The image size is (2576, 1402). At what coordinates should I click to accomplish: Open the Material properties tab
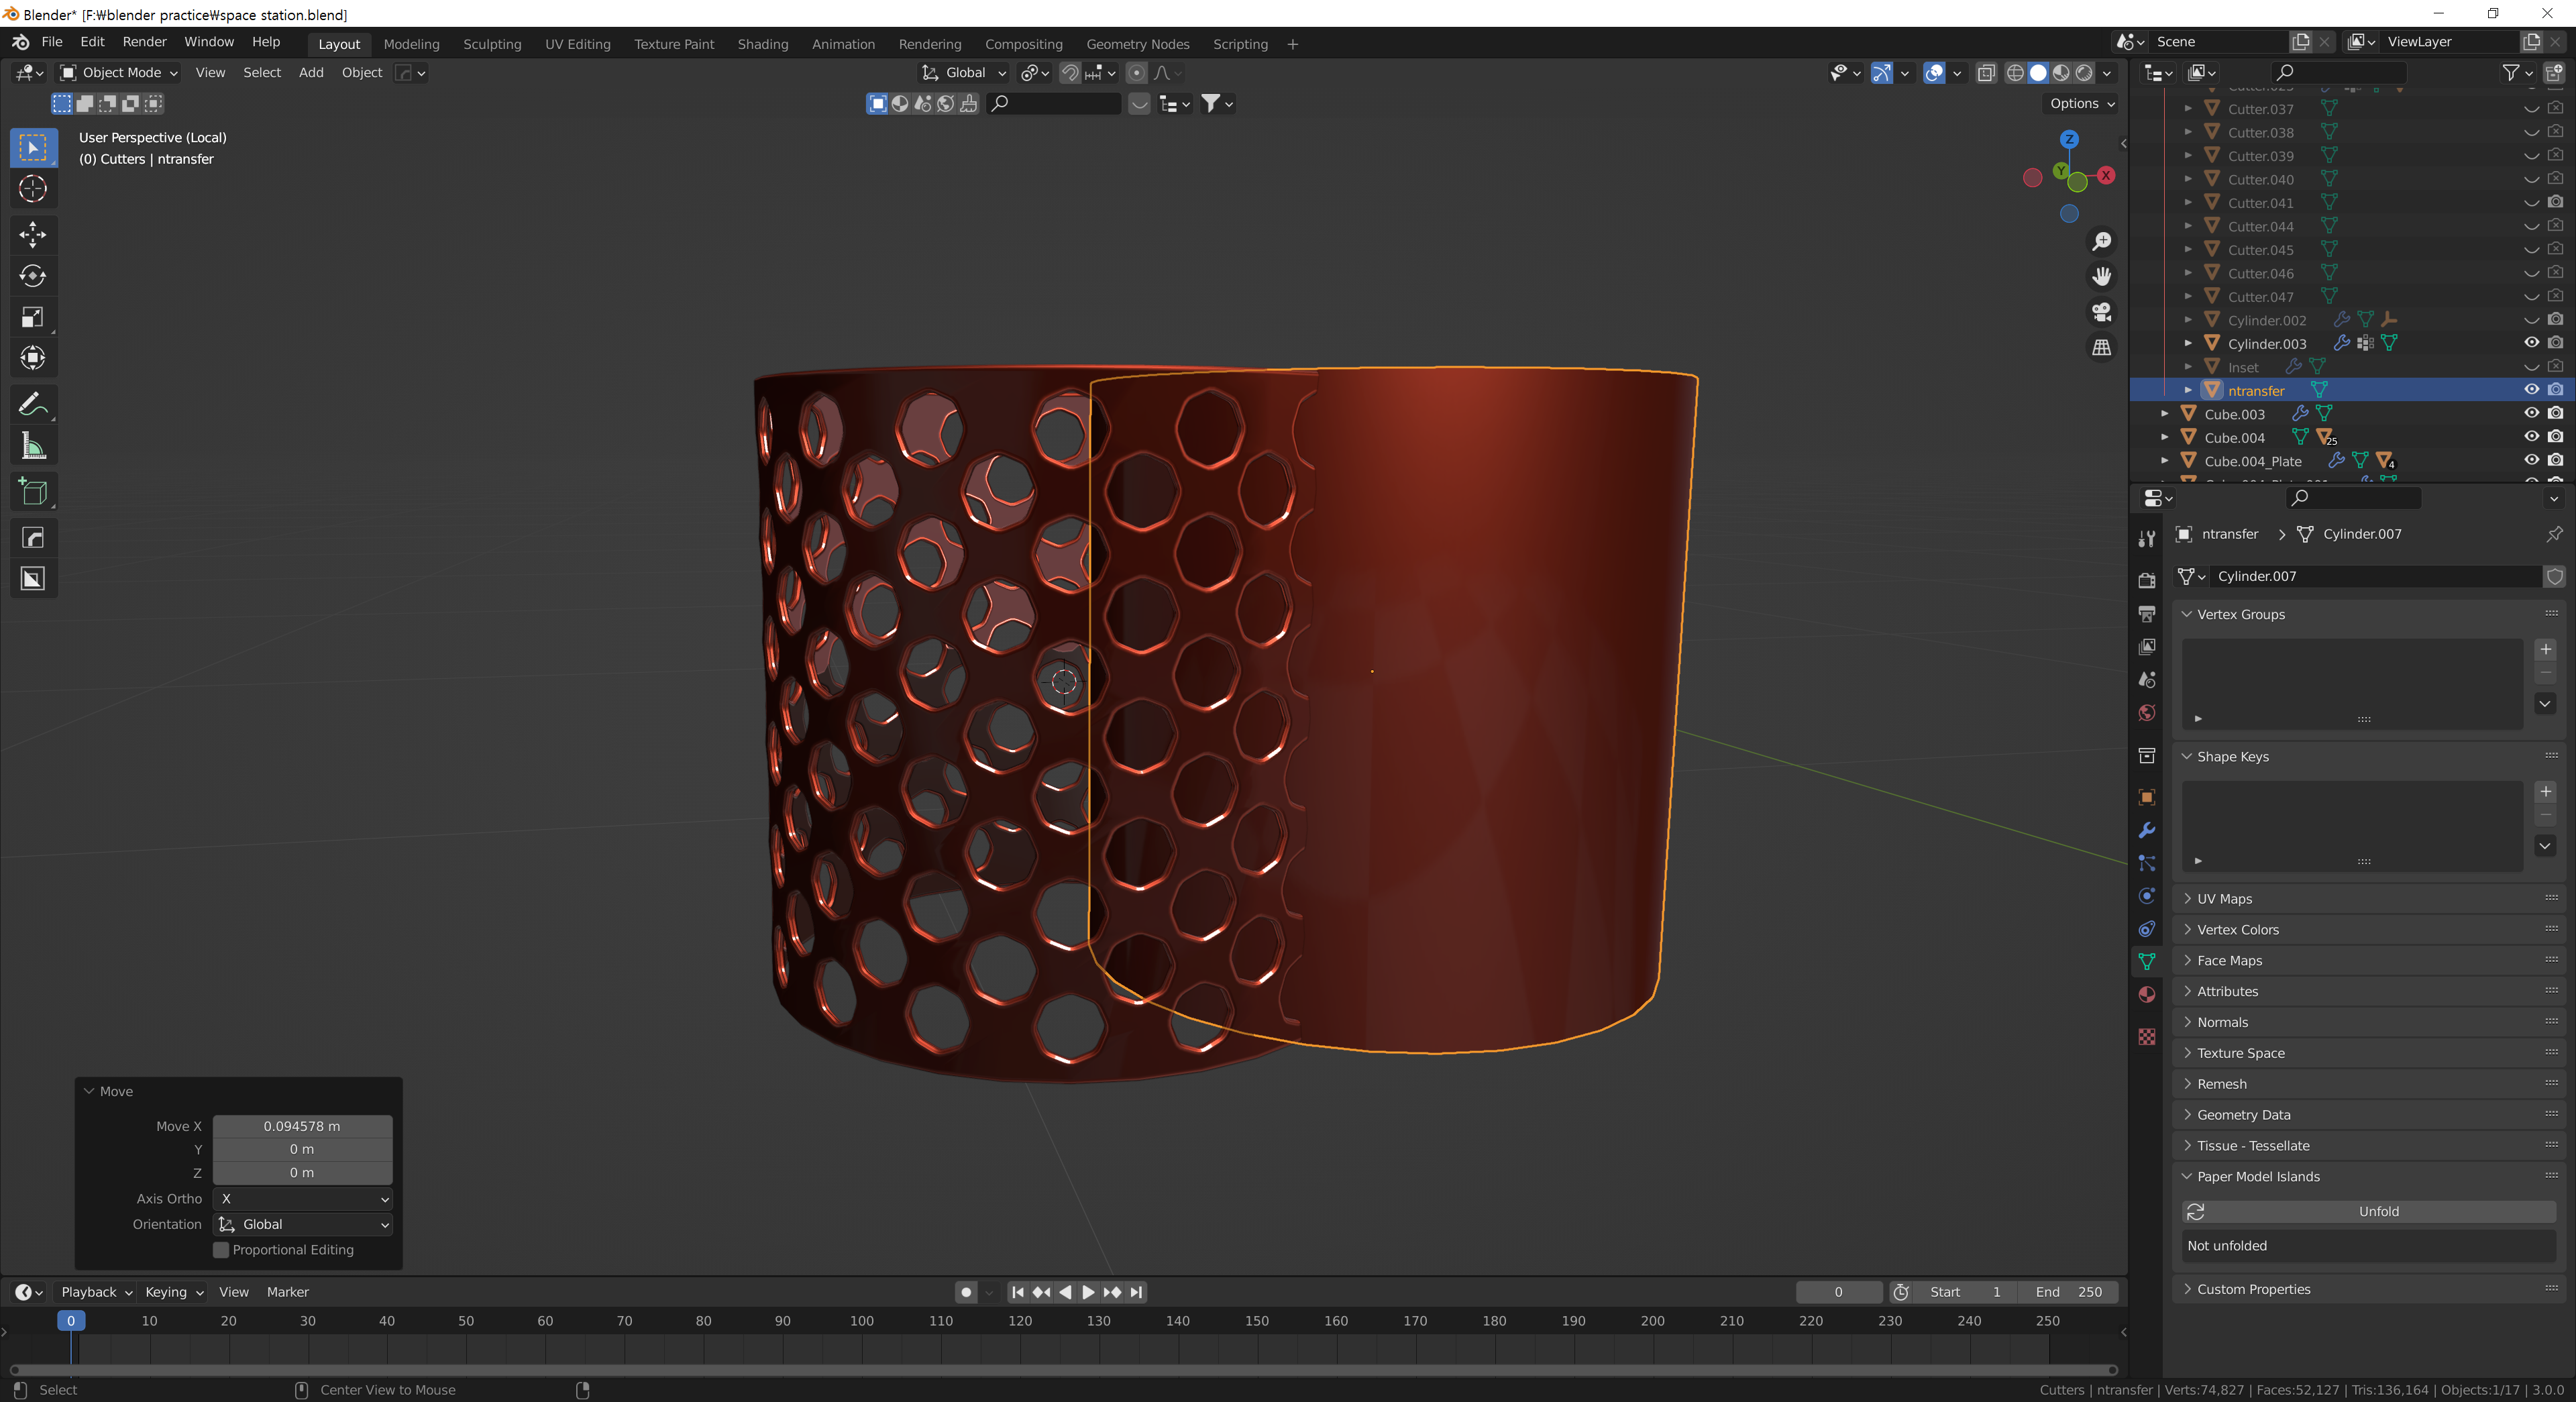point(2146,994)
